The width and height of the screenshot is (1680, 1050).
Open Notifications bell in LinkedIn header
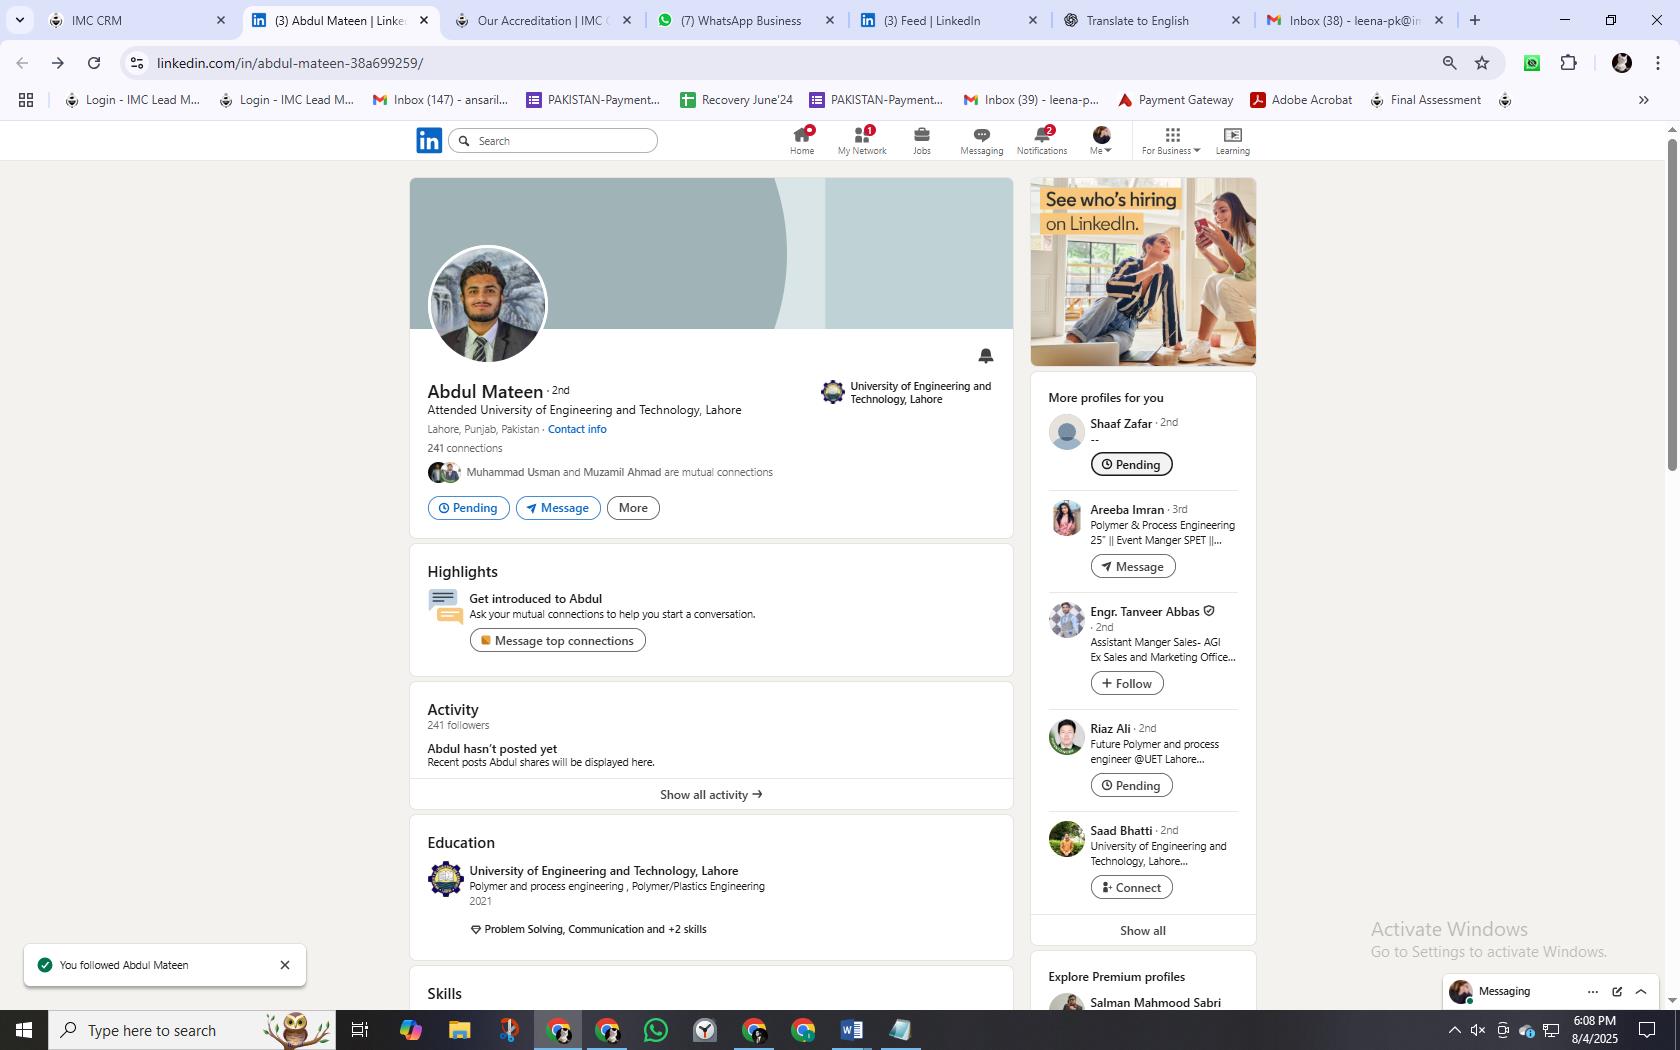click(x=1042, y=140)
